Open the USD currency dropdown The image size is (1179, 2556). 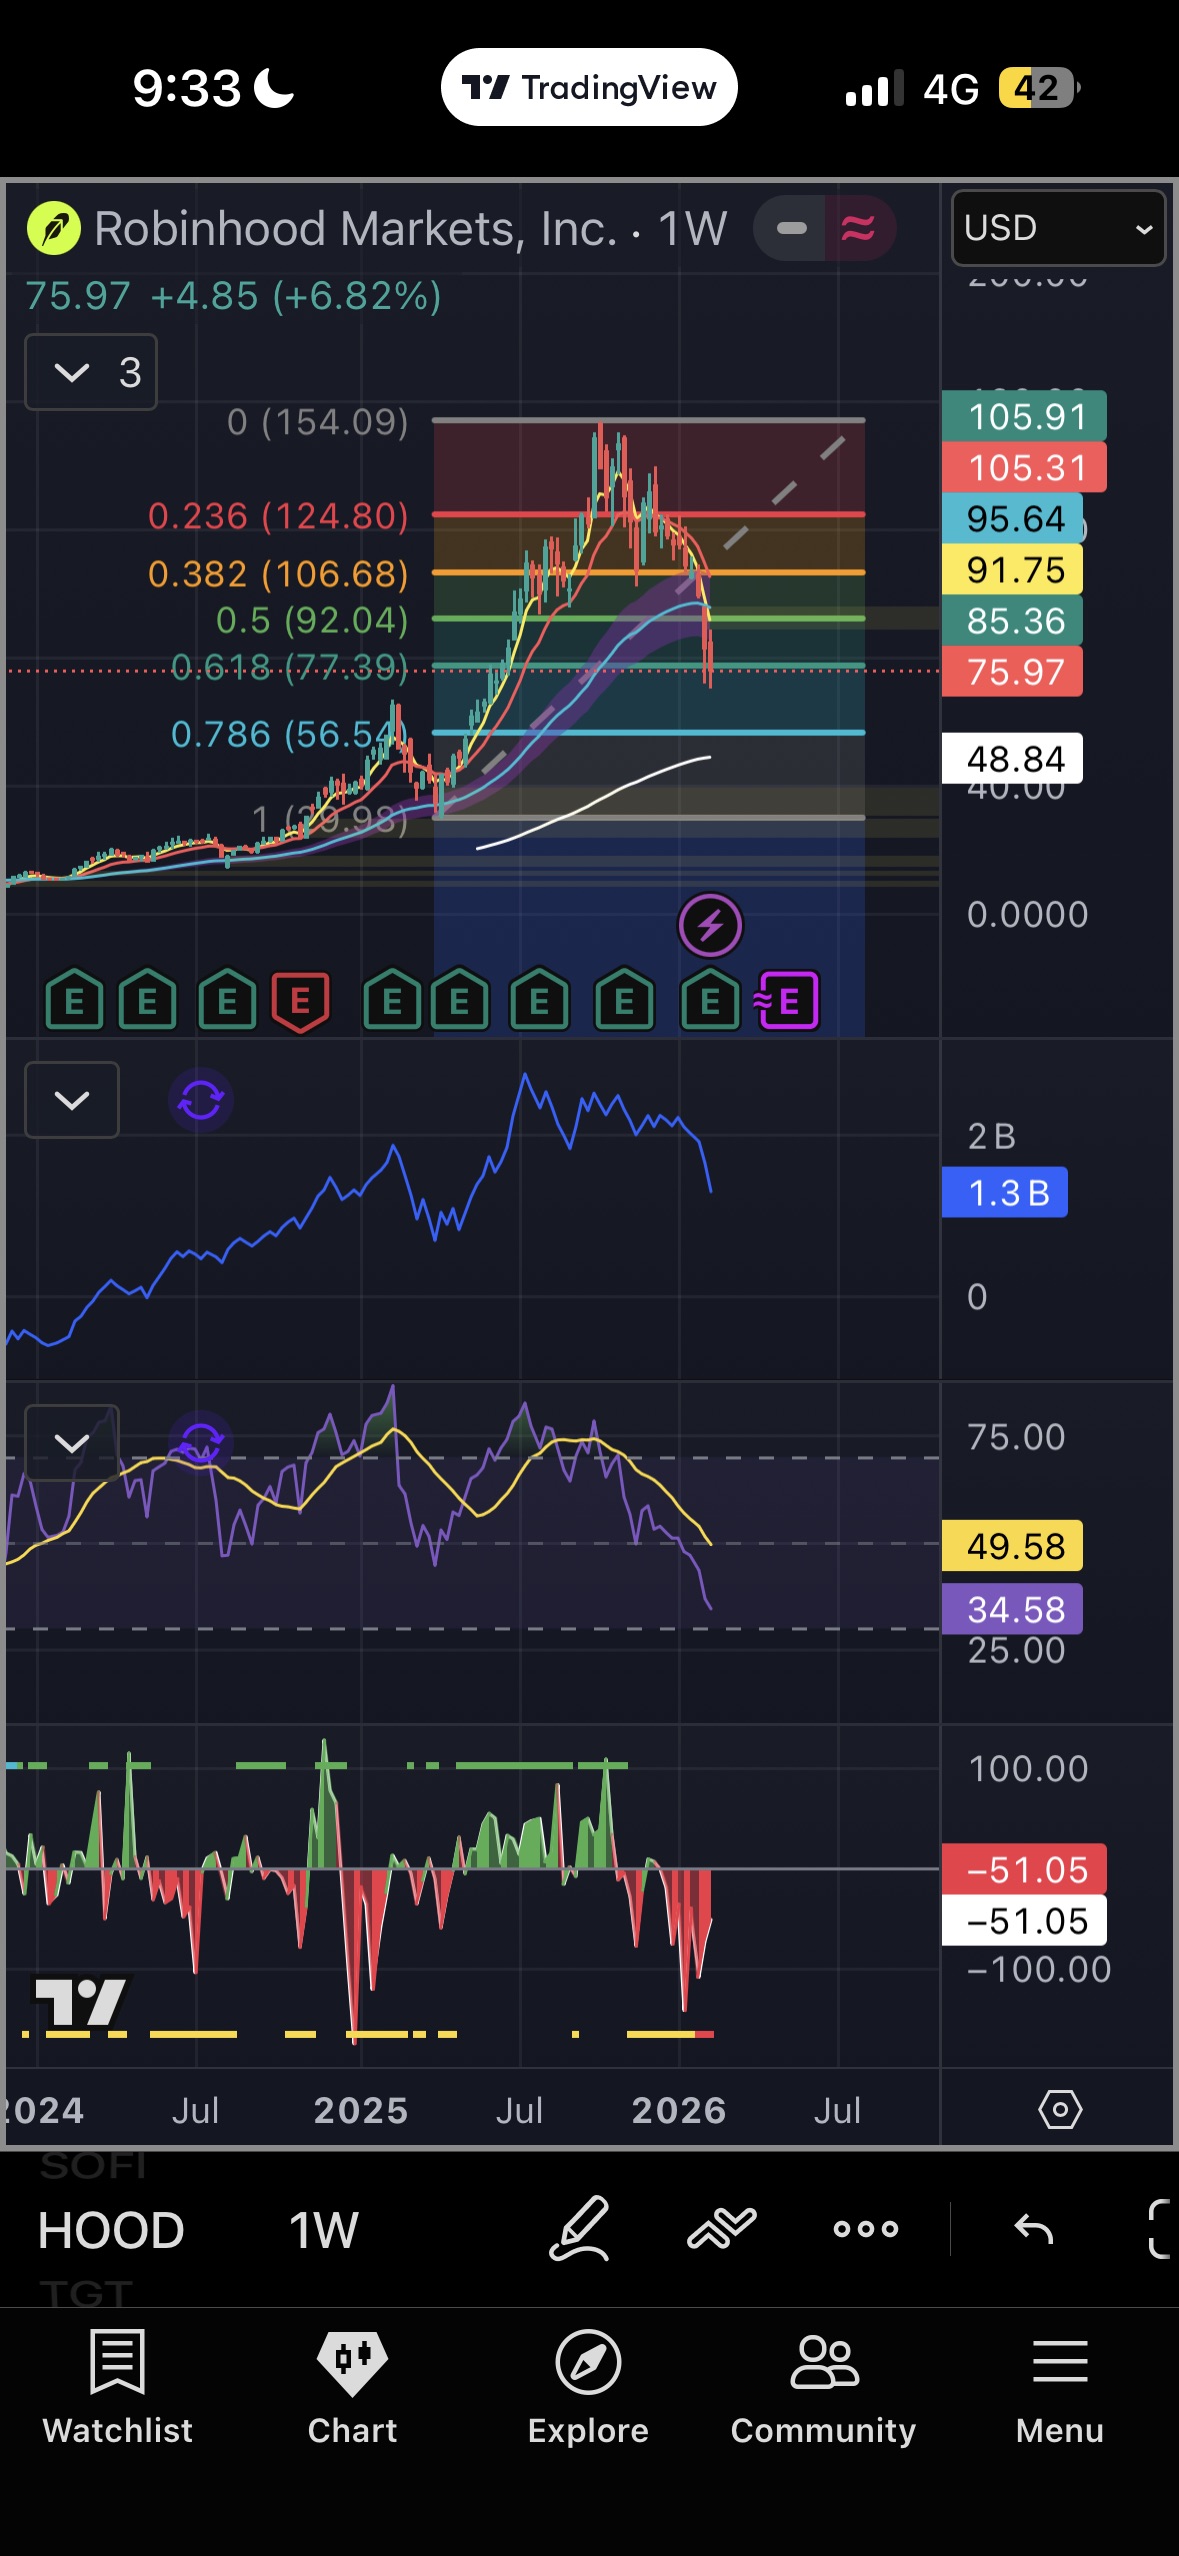[1058, 228]
